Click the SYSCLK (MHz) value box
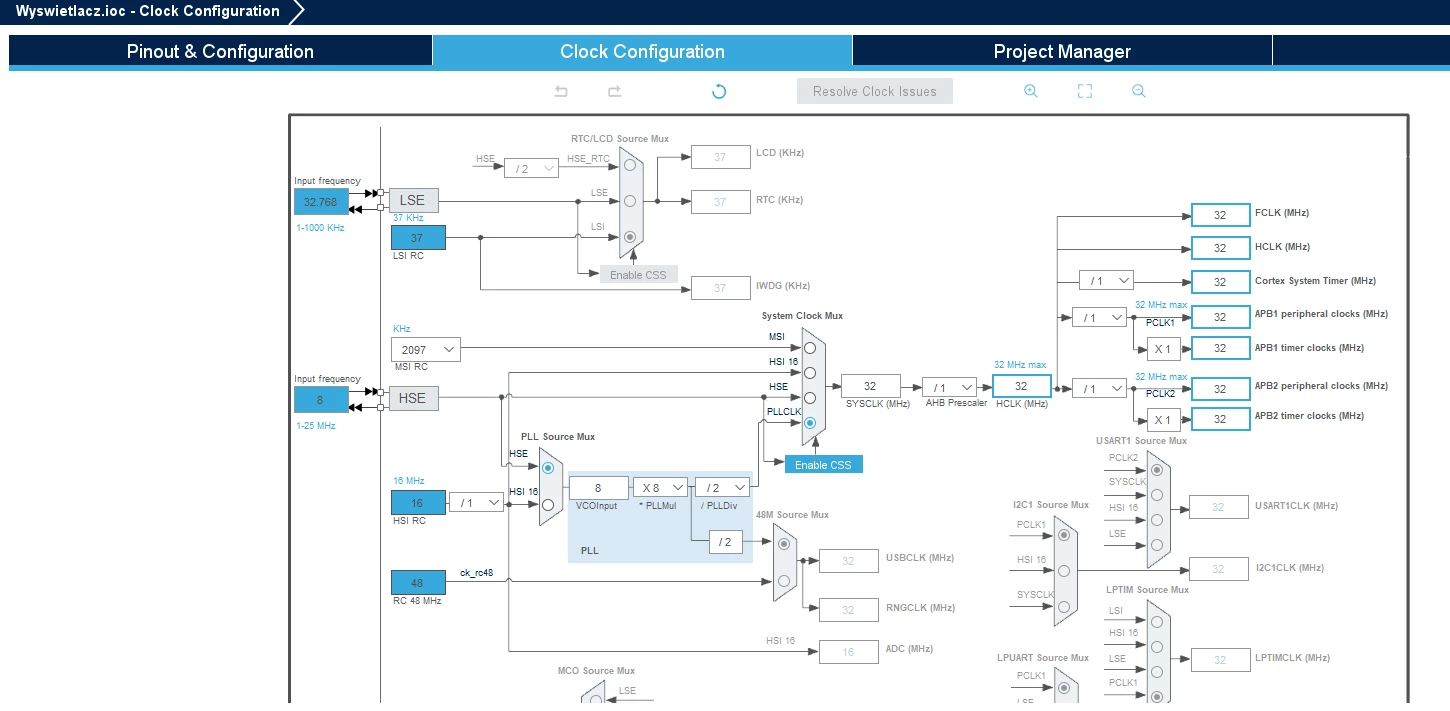The width and height of the screenshot is (1450, 711). click(870, 386)
